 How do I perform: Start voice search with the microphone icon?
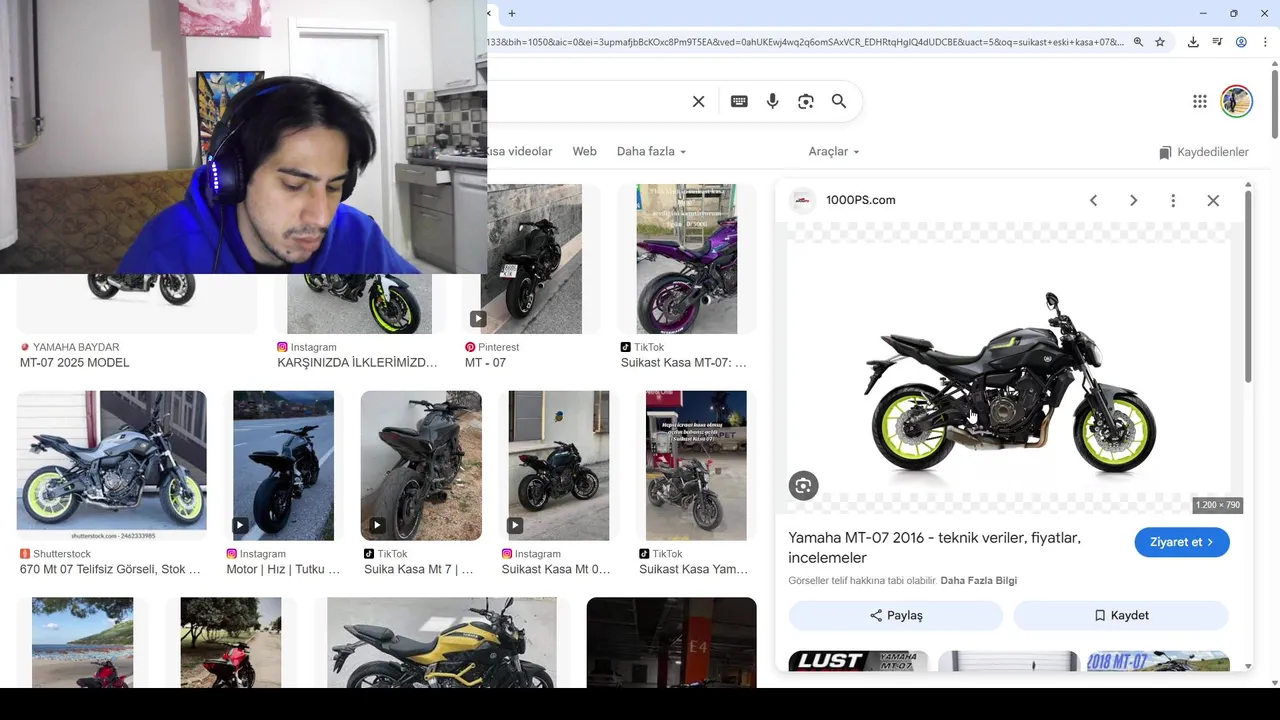tap(772, 101)
